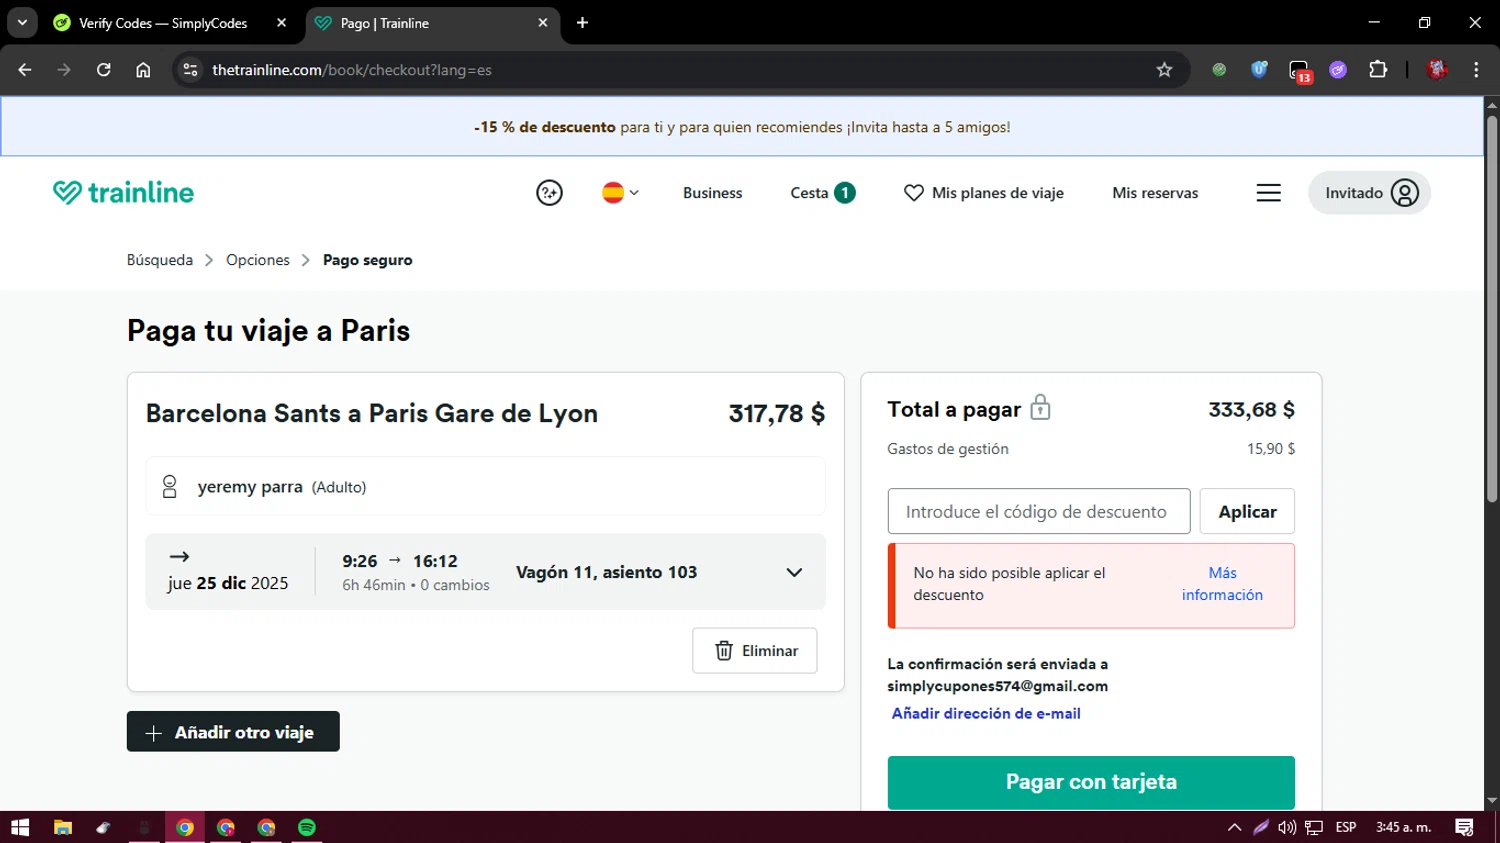
Task: Open the Business menu item
Action: click(x=712, y=193)
